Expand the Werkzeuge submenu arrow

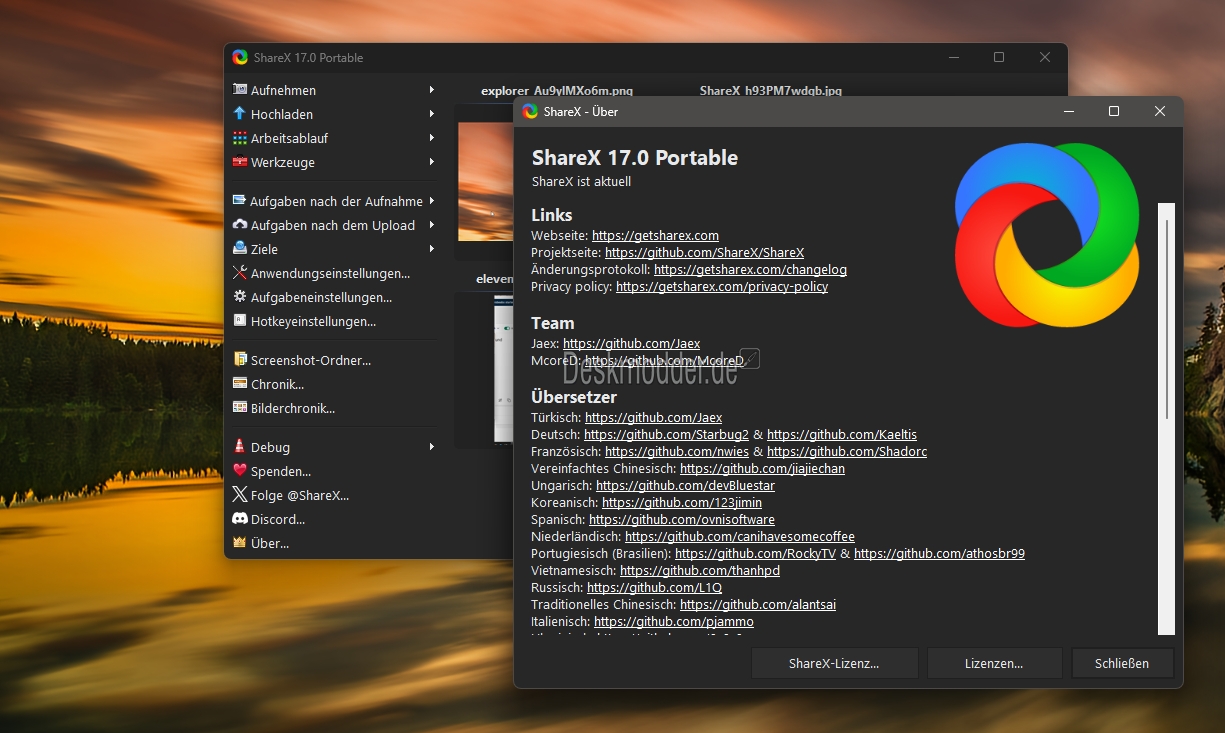point(432,162)
